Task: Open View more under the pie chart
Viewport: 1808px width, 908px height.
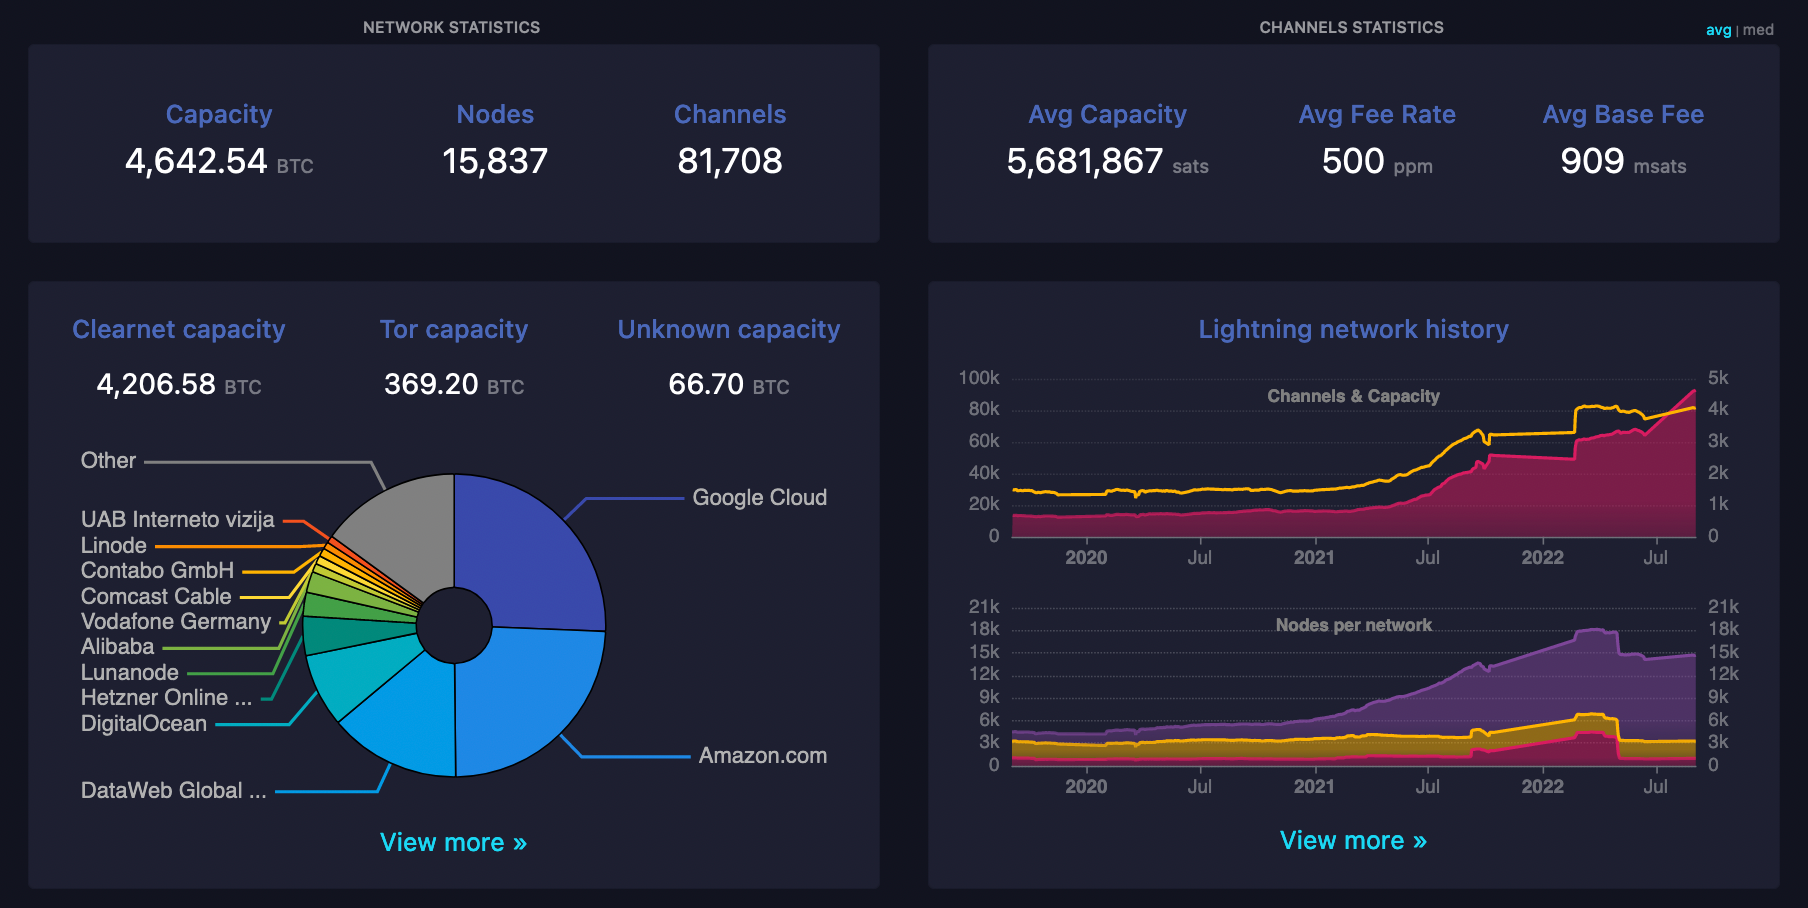Action: pos(453,842)
